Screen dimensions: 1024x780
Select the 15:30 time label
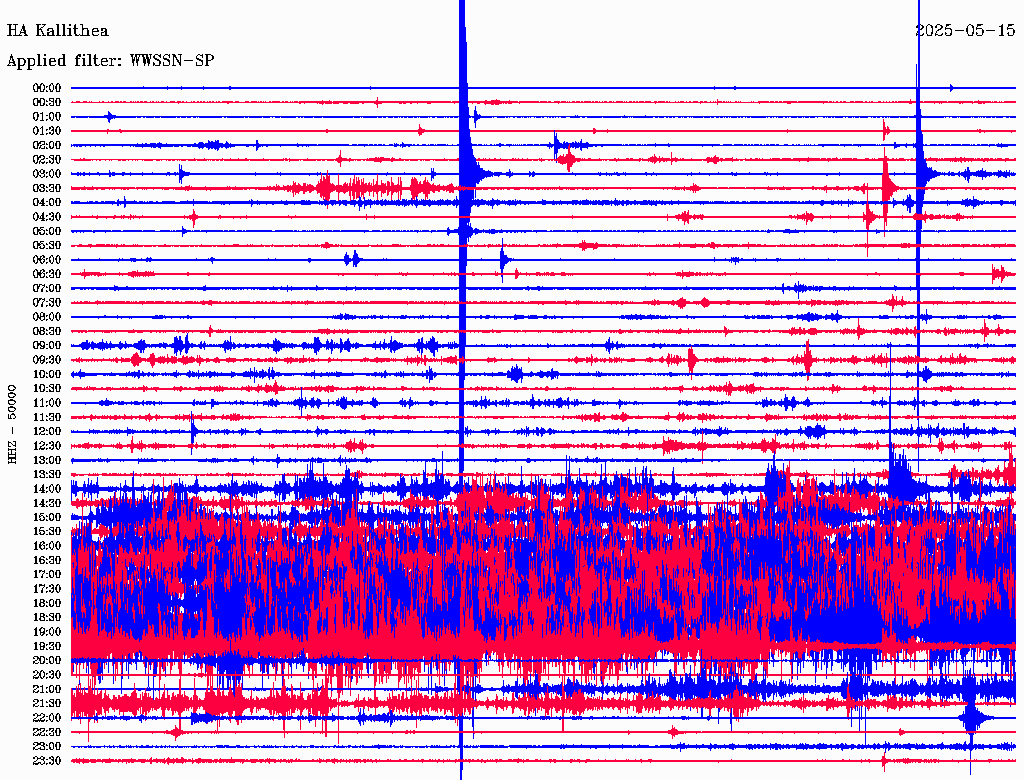pyautogui.click(x=47, y=532)
